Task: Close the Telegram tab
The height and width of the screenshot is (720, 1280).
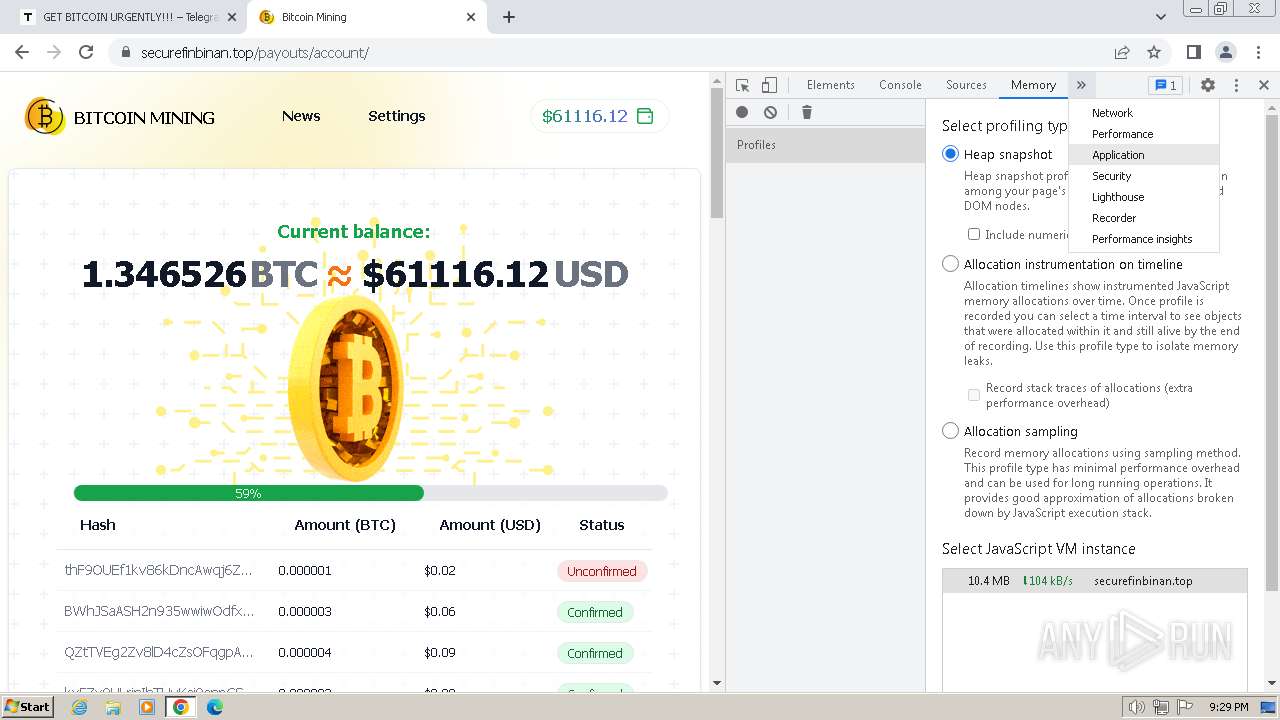Action: [231, 17]
